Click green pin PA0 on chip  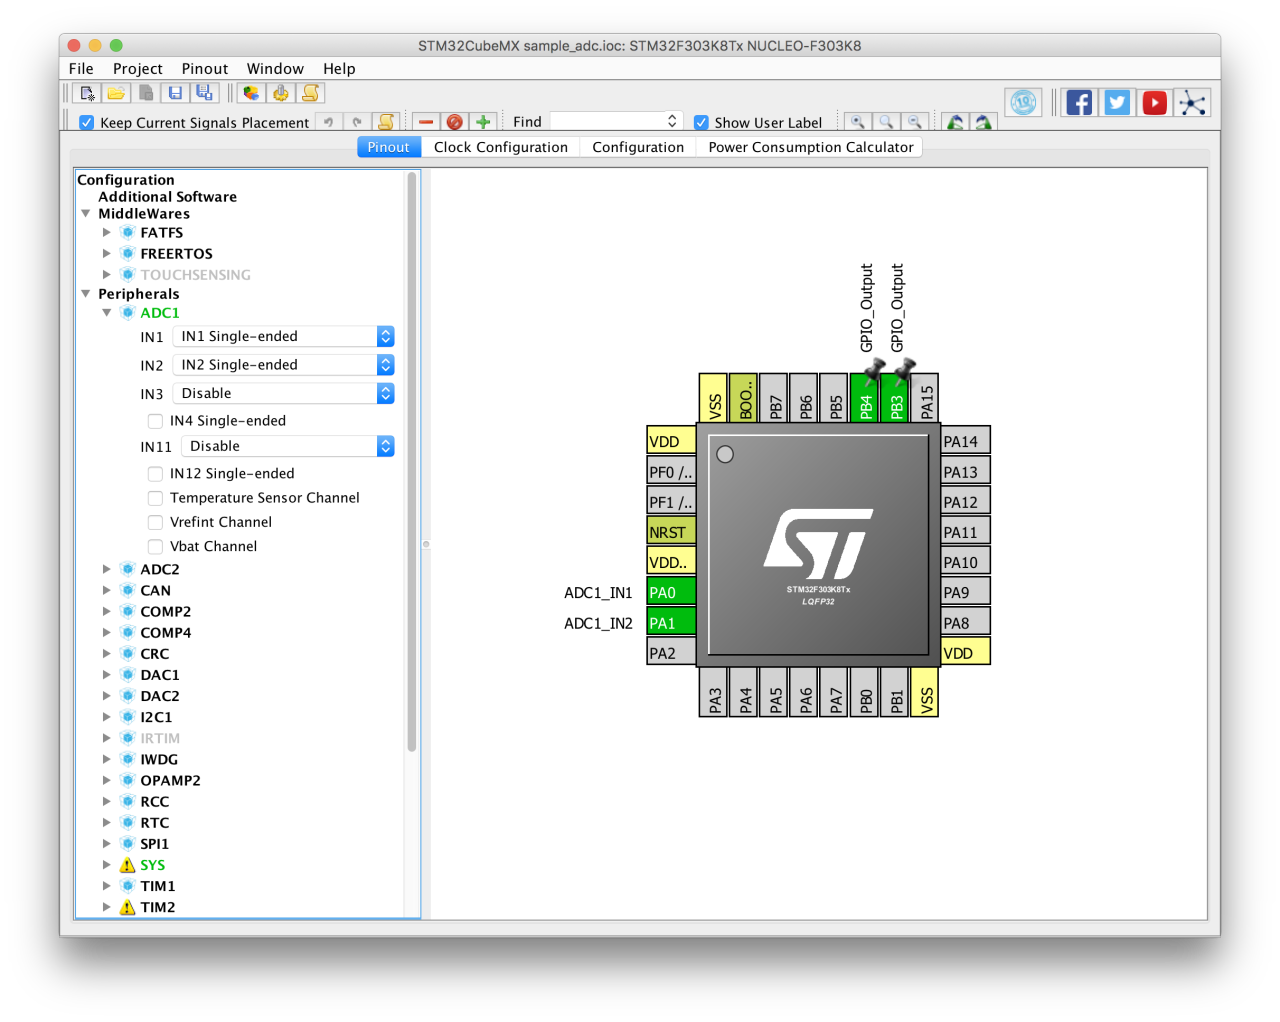coord(671,592)
